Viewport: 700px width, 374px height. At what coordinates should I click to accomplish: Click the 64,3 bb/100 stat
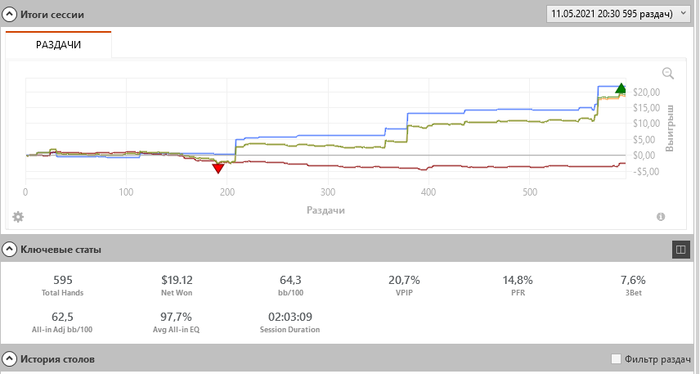coord(290,285)
